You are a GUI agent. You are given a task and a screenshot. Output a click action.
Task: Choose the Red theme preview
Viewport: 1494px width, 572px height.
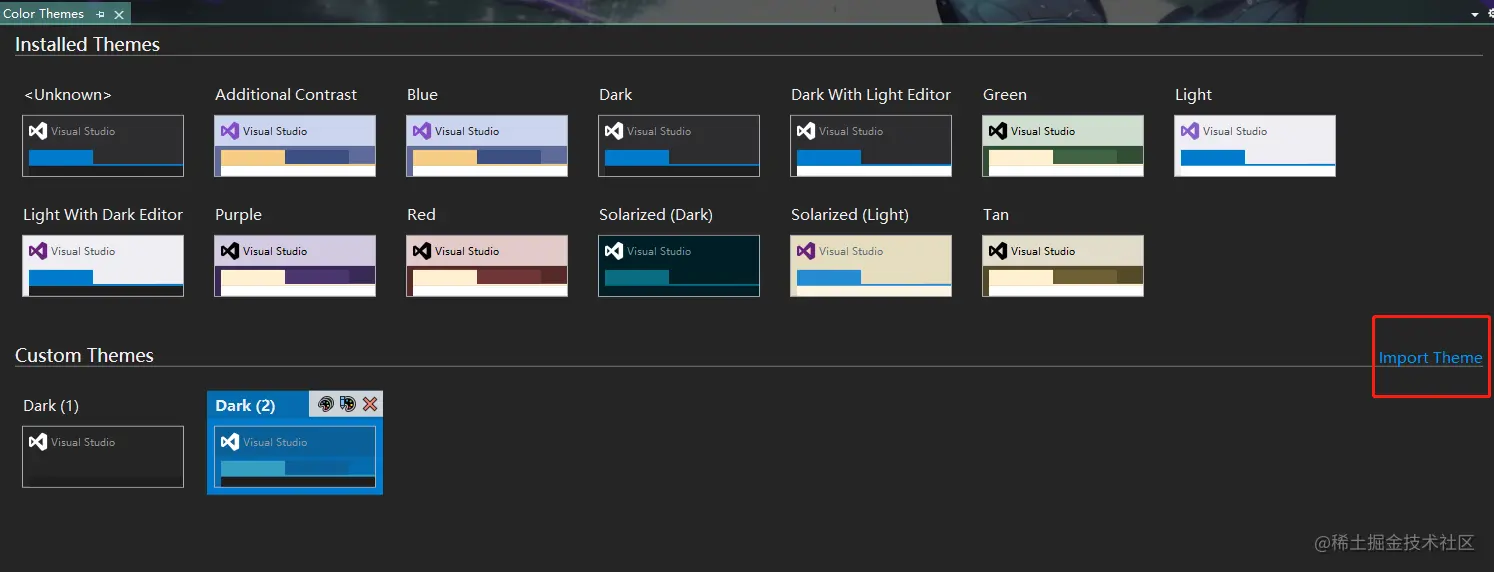point(487,266)
